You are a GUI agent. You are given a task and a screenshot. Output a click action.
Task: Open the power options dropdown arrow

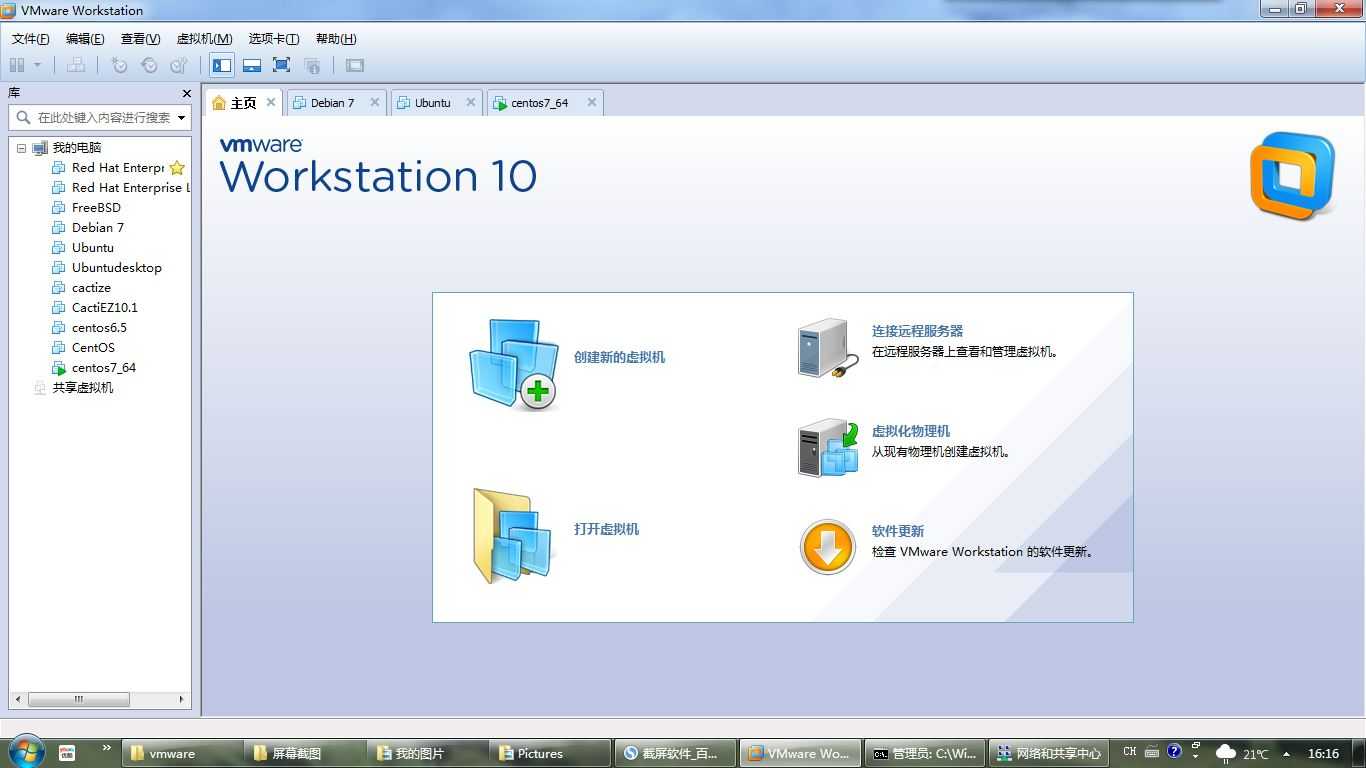37,65
